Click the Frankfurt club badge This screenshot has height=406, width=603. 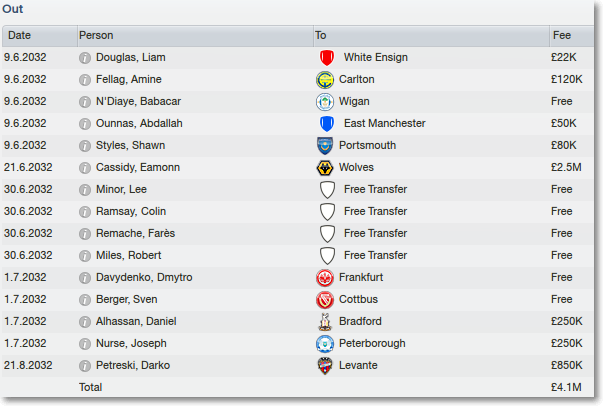pyautogui.click(x=325, y=278)
